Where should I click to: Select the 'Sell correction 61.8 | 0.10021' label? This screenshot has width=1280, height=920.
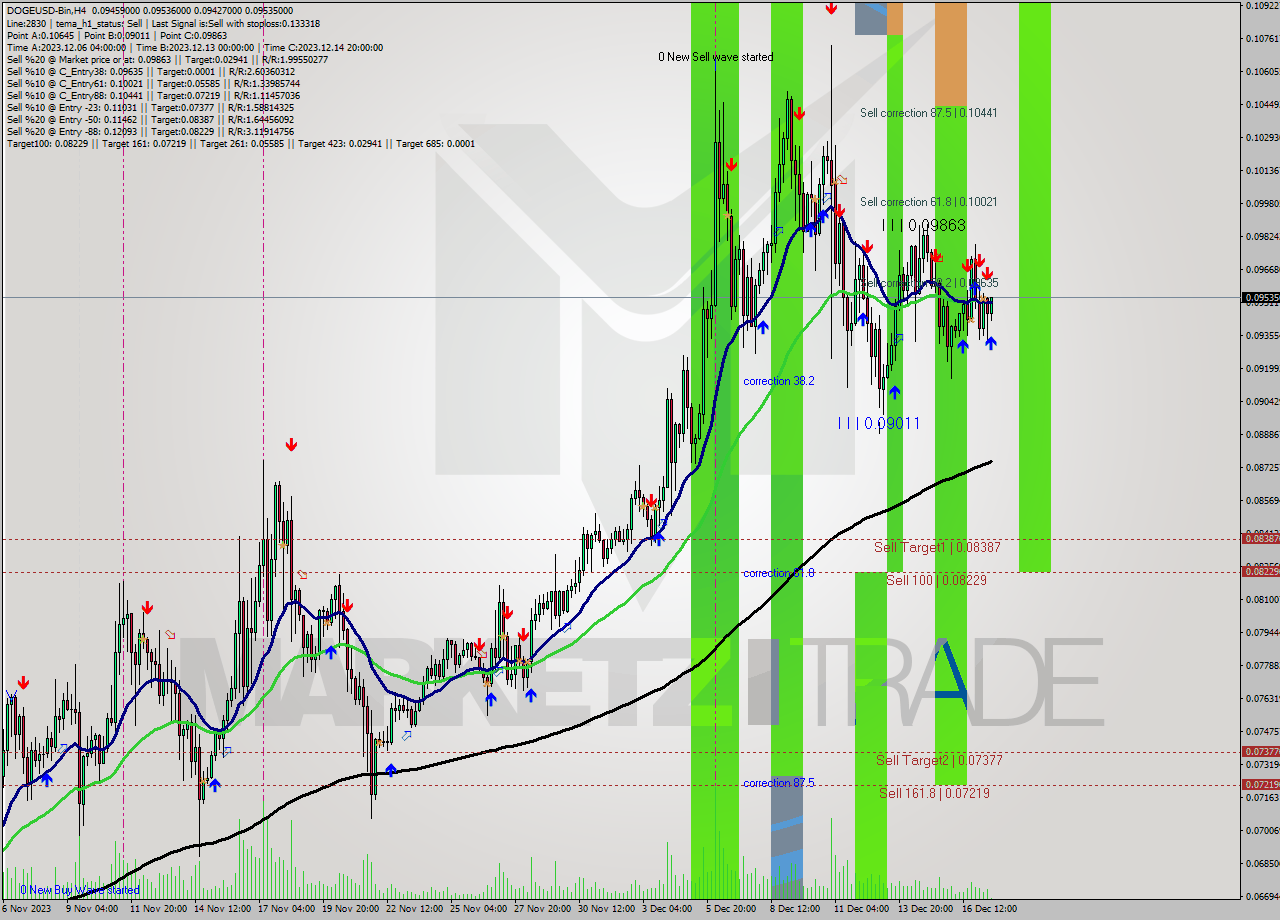tap(928, 202)
